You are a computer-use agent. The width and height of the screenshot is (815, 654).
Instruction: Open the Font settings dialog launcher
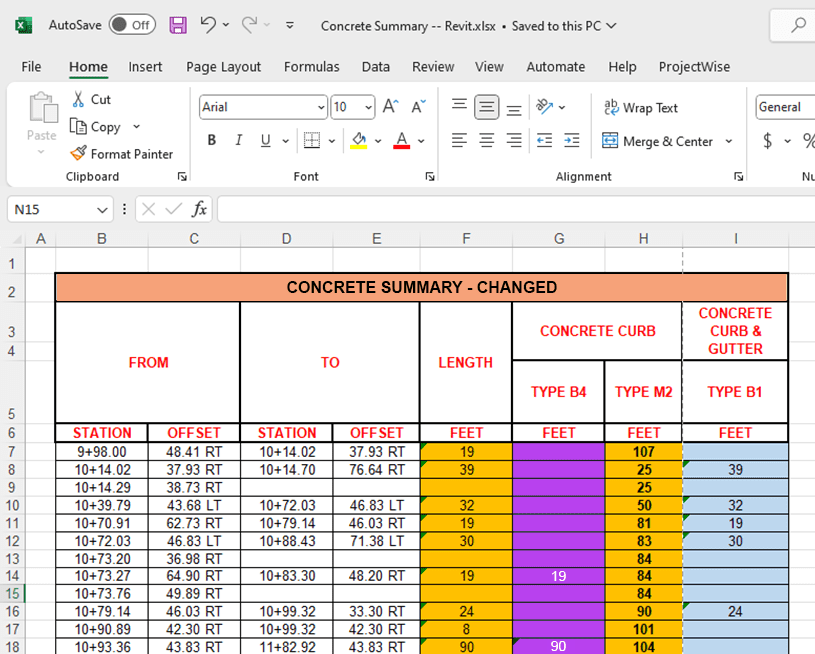[x=430, y=177]
